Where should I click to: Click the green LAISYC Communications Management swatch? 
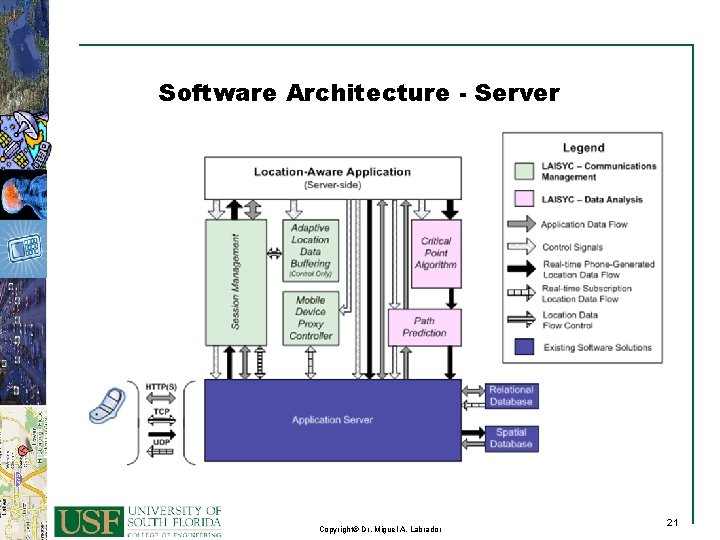pos(524,171)
